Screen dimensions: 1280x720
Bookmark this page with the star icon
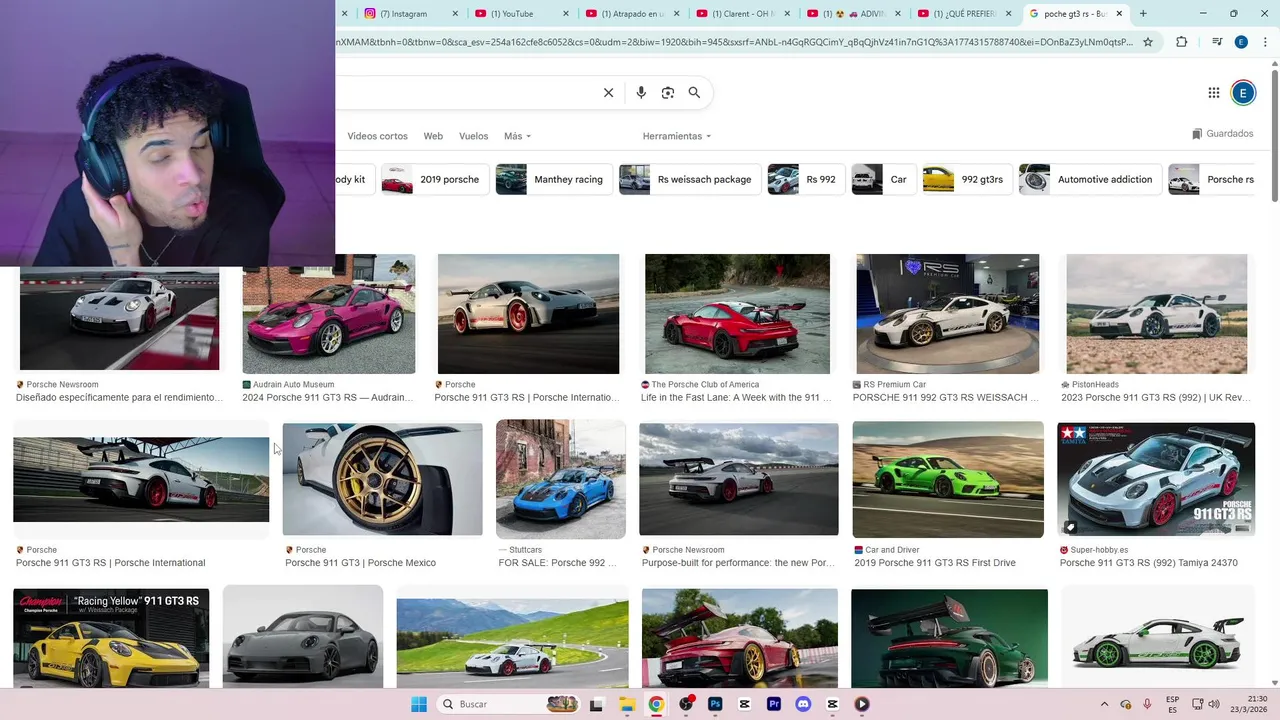1148,42
